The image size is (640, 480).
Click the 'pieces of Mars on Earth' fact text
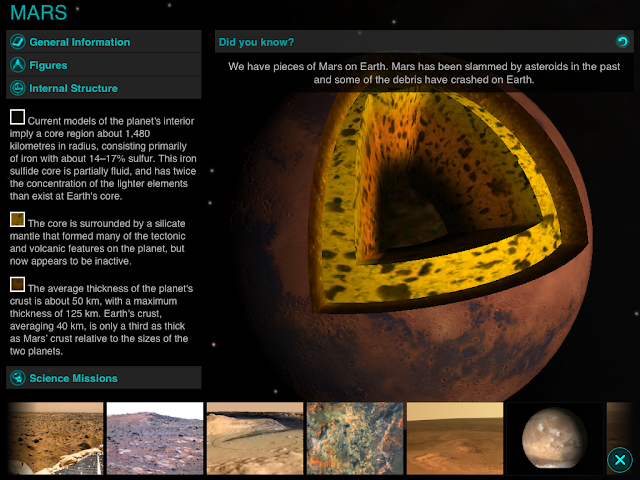pos(424,73)
